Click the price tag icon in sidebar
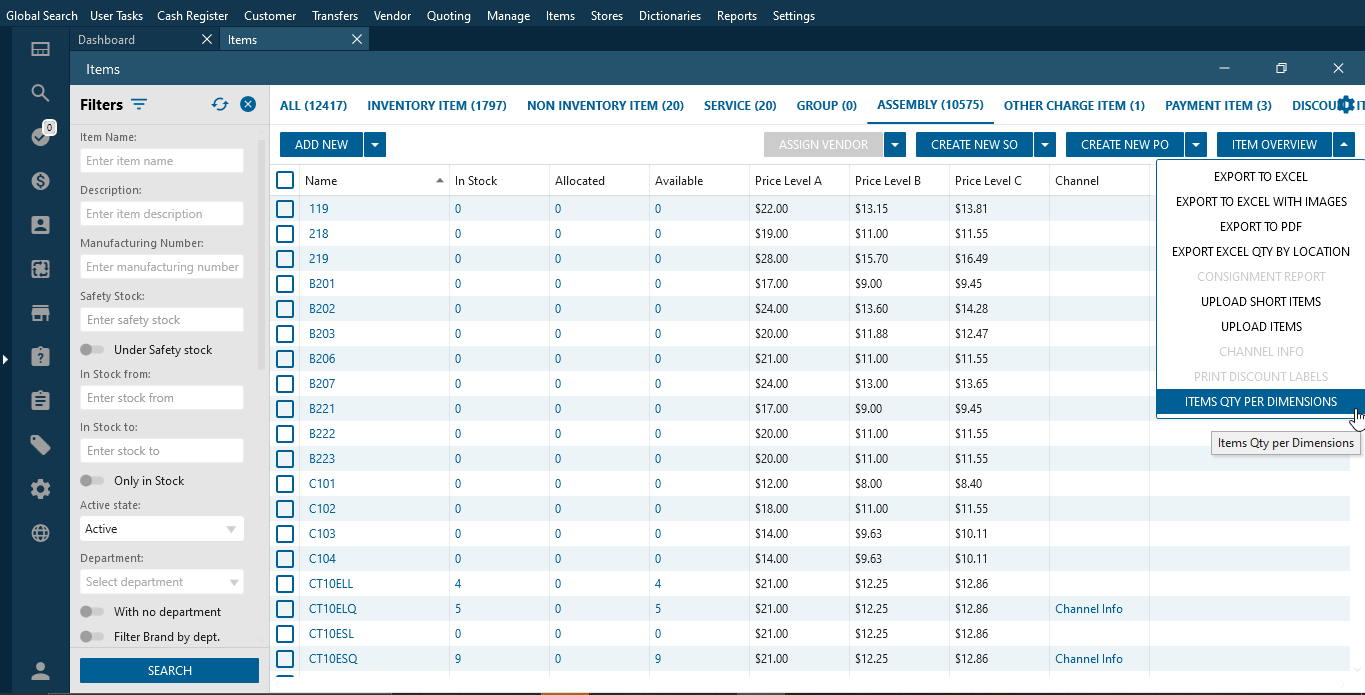The height and width of the screenshot is (695, 1365). pyautogui.click(x=40, y=445)
